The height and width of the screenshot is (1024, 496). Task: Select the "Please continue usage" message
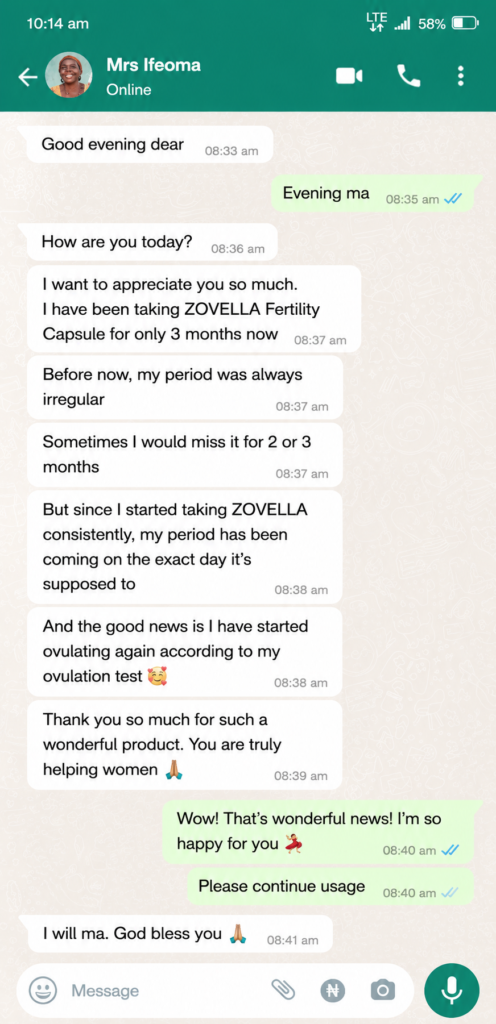click(x=330, y=887)
